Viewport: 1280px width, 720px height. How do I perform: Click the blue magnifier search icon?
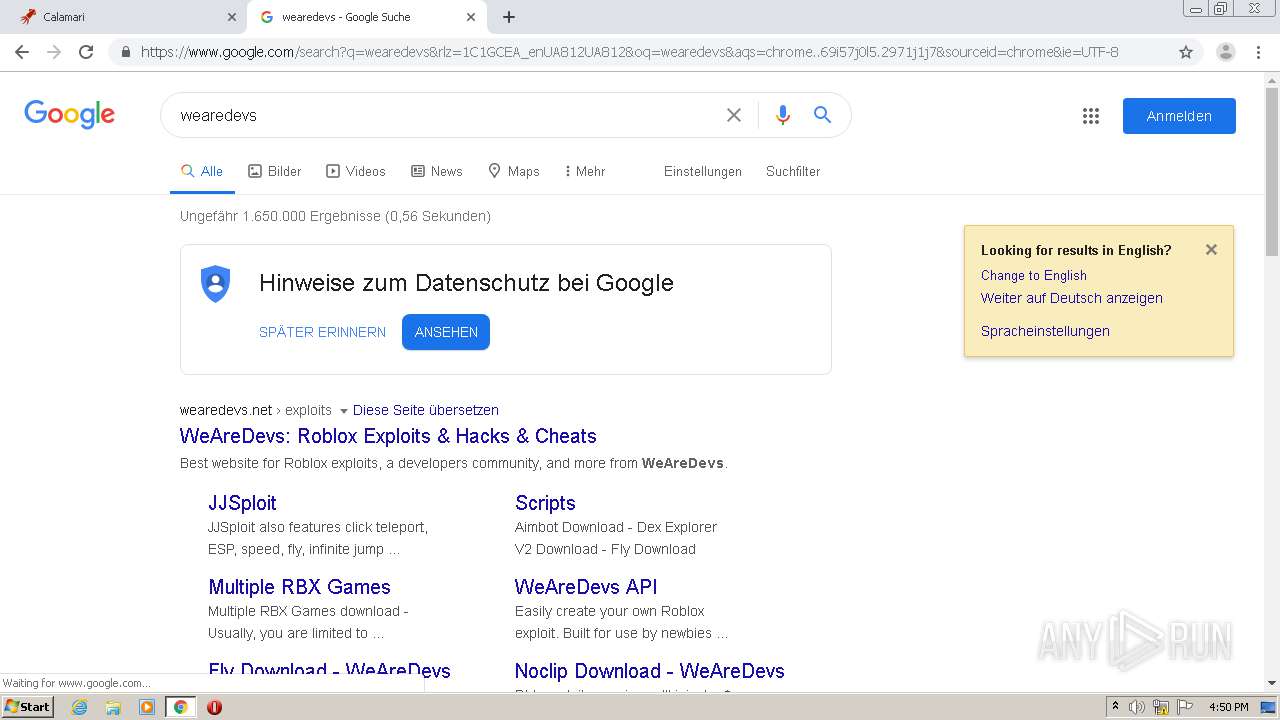pos(822,115)
